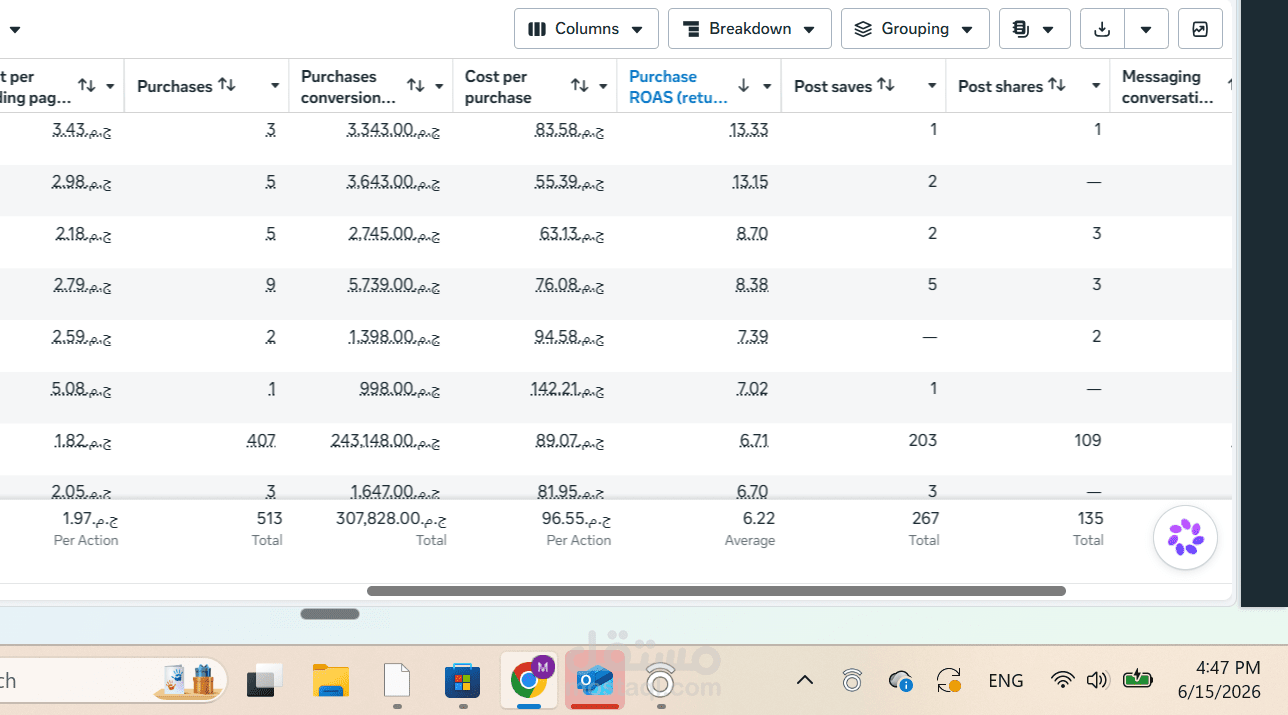Open Microsoft Store from the taskbar

[463, 681]
